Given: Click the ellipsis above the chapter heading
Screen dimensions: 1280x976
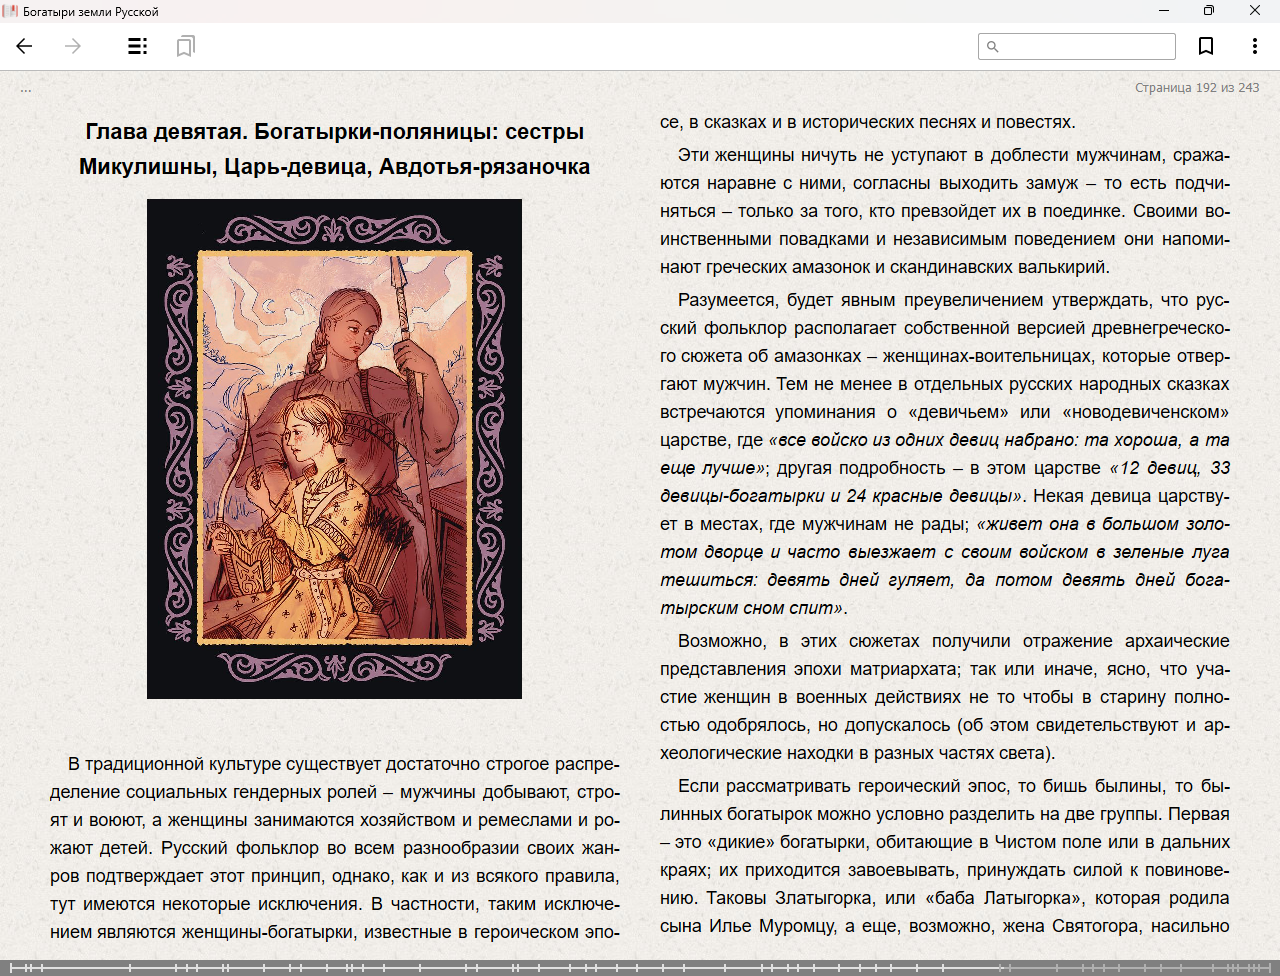Looking at the screenshot, I should [26, 90].
